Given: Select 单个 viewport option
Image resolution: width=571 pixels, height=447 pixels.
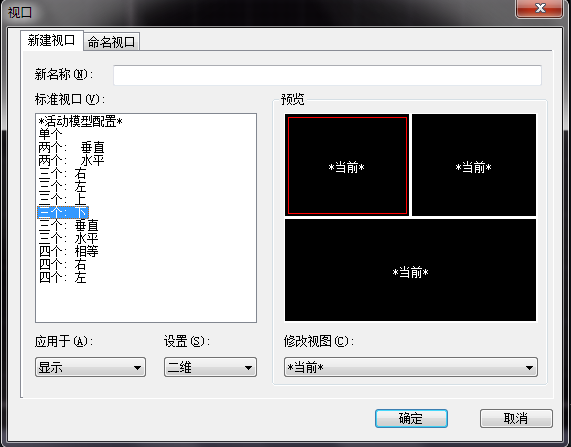Looking at the screenshot, I should pos(50,134).
